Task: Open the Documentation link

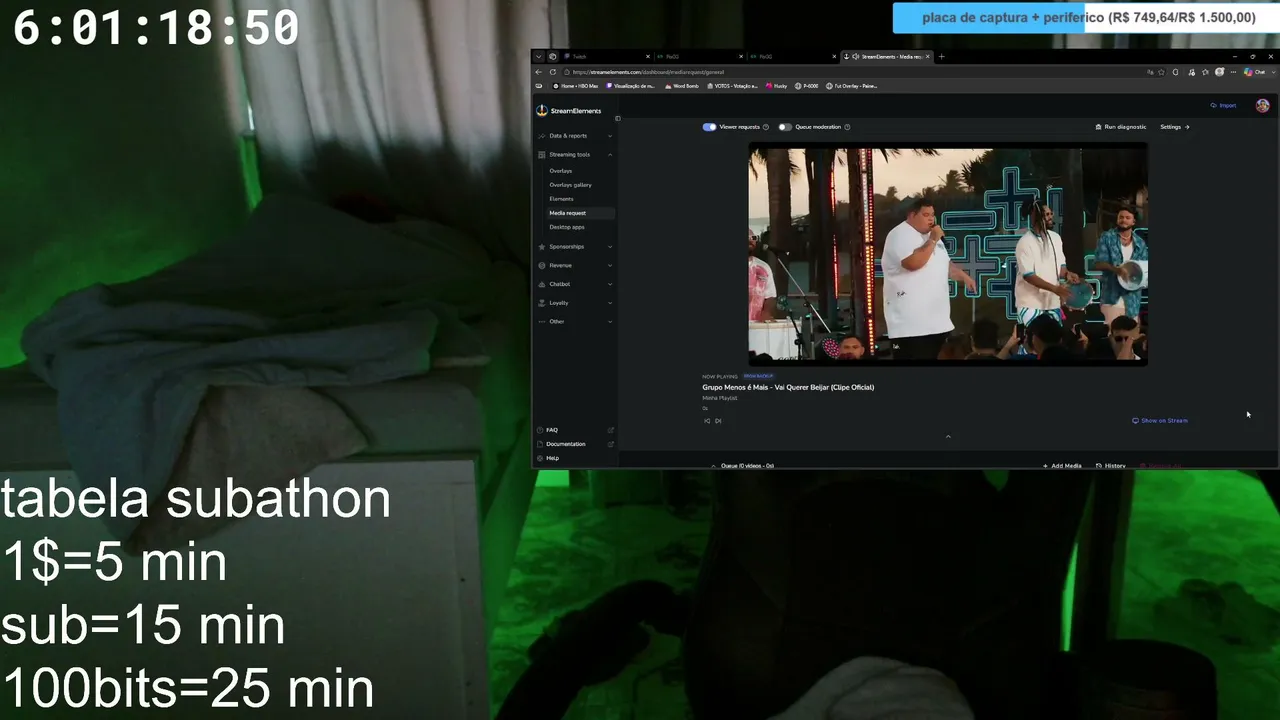Action: coord(566,444)
